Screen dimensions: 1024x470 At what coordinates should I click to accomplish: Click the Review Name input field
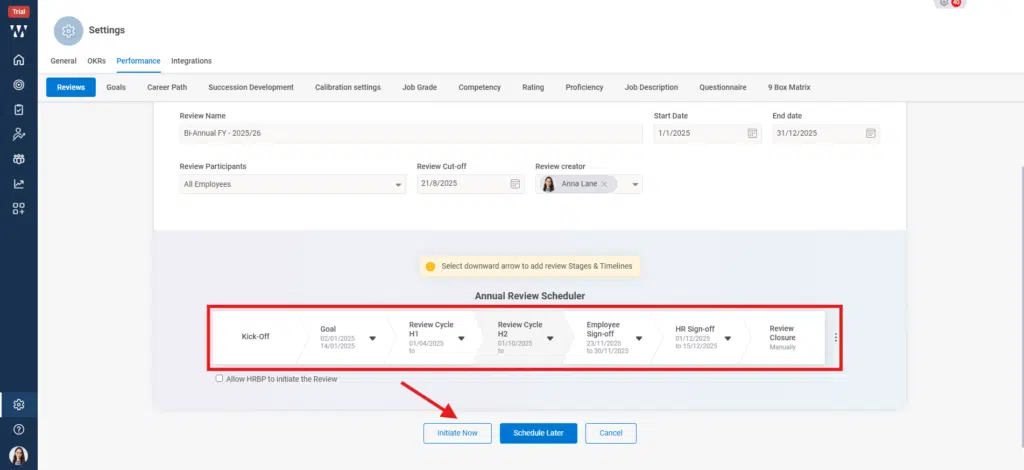pyautogui.click(x=411, y=133)
